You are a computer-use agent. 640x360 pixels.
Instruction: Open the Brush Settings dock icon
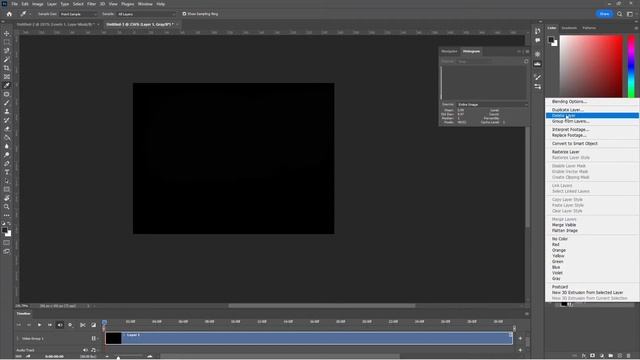(538, 77)
